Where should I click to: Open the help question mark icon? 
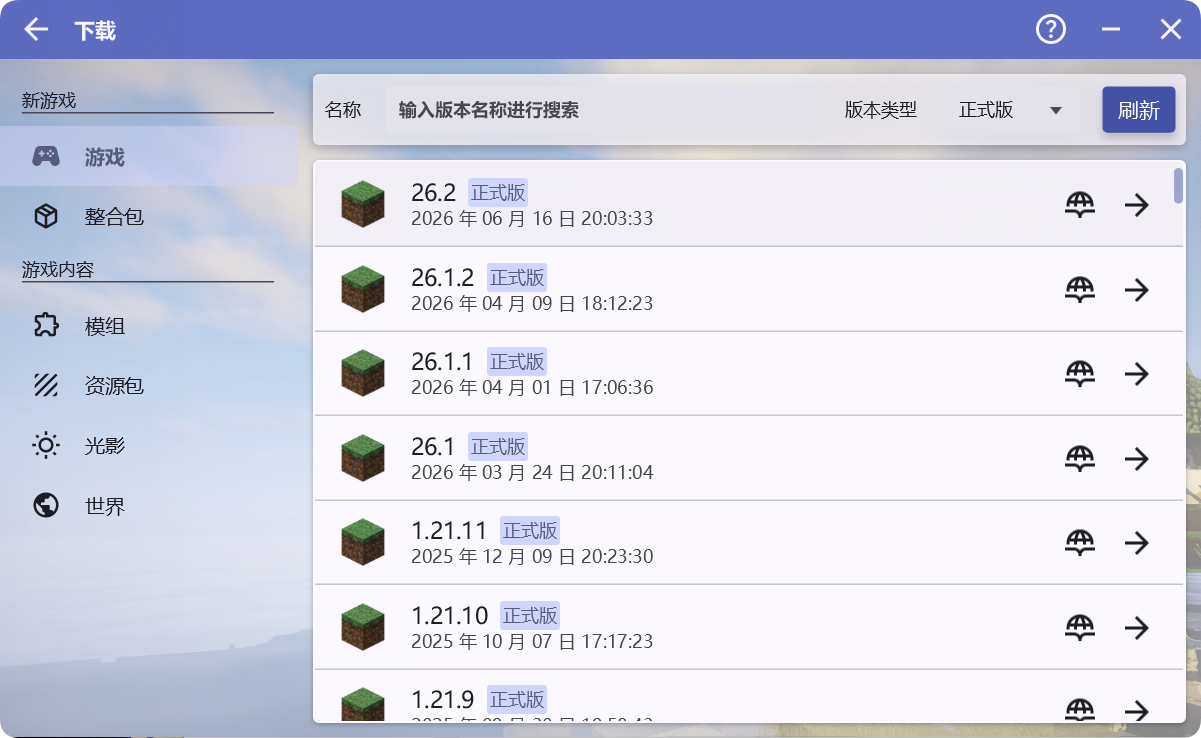click(x=1051, y=29)
